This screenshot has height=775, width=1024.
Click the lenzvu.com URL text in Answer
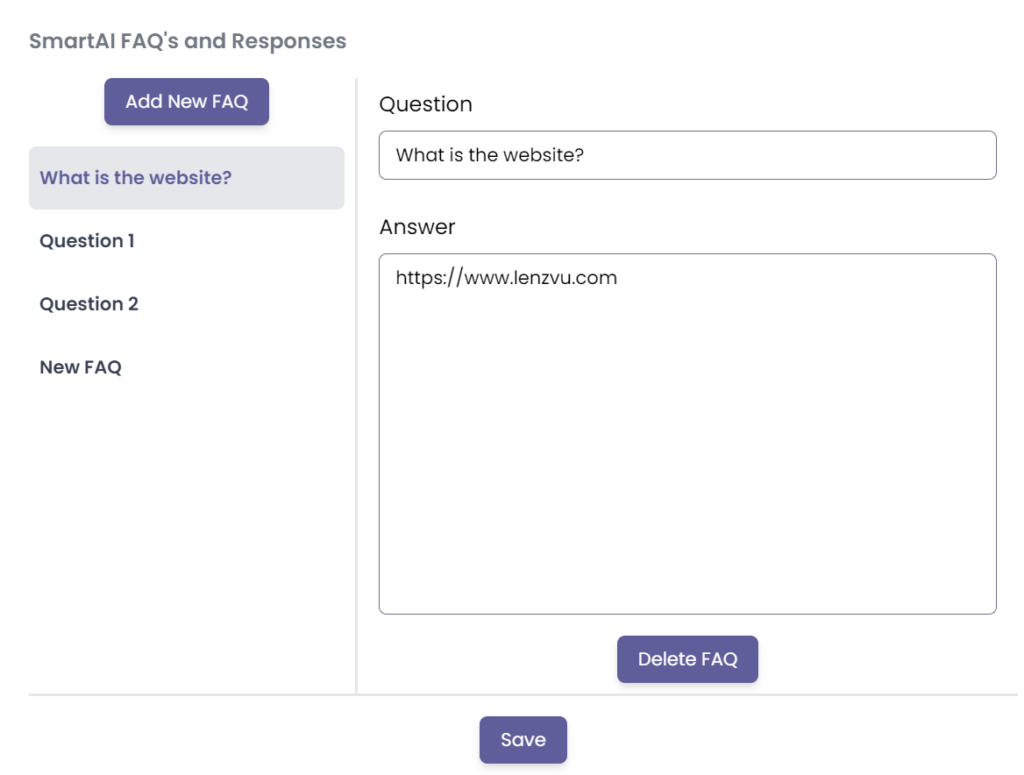506,278
